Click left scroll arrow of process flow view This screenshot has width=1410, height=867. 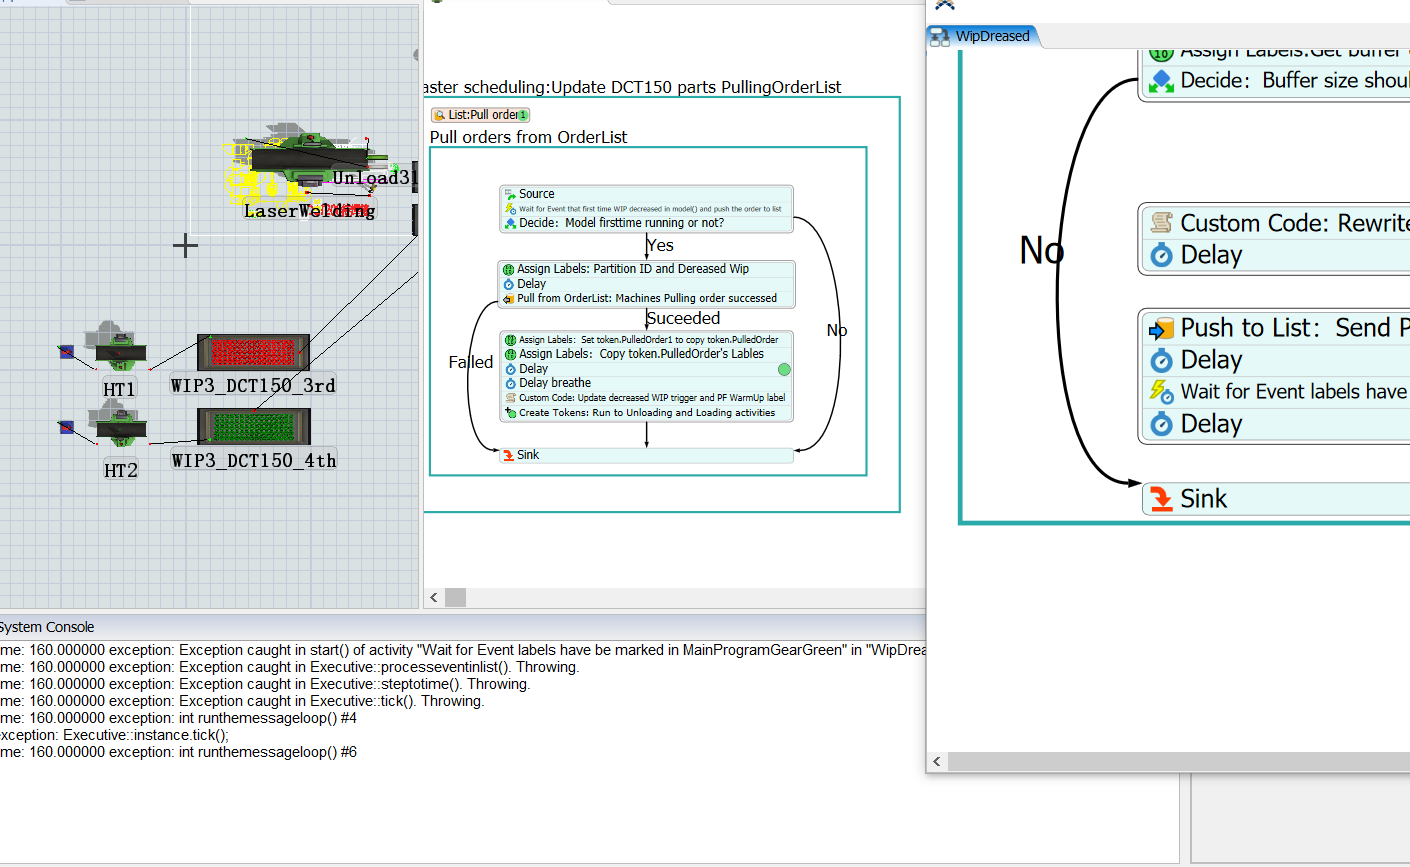pos(434,597)
